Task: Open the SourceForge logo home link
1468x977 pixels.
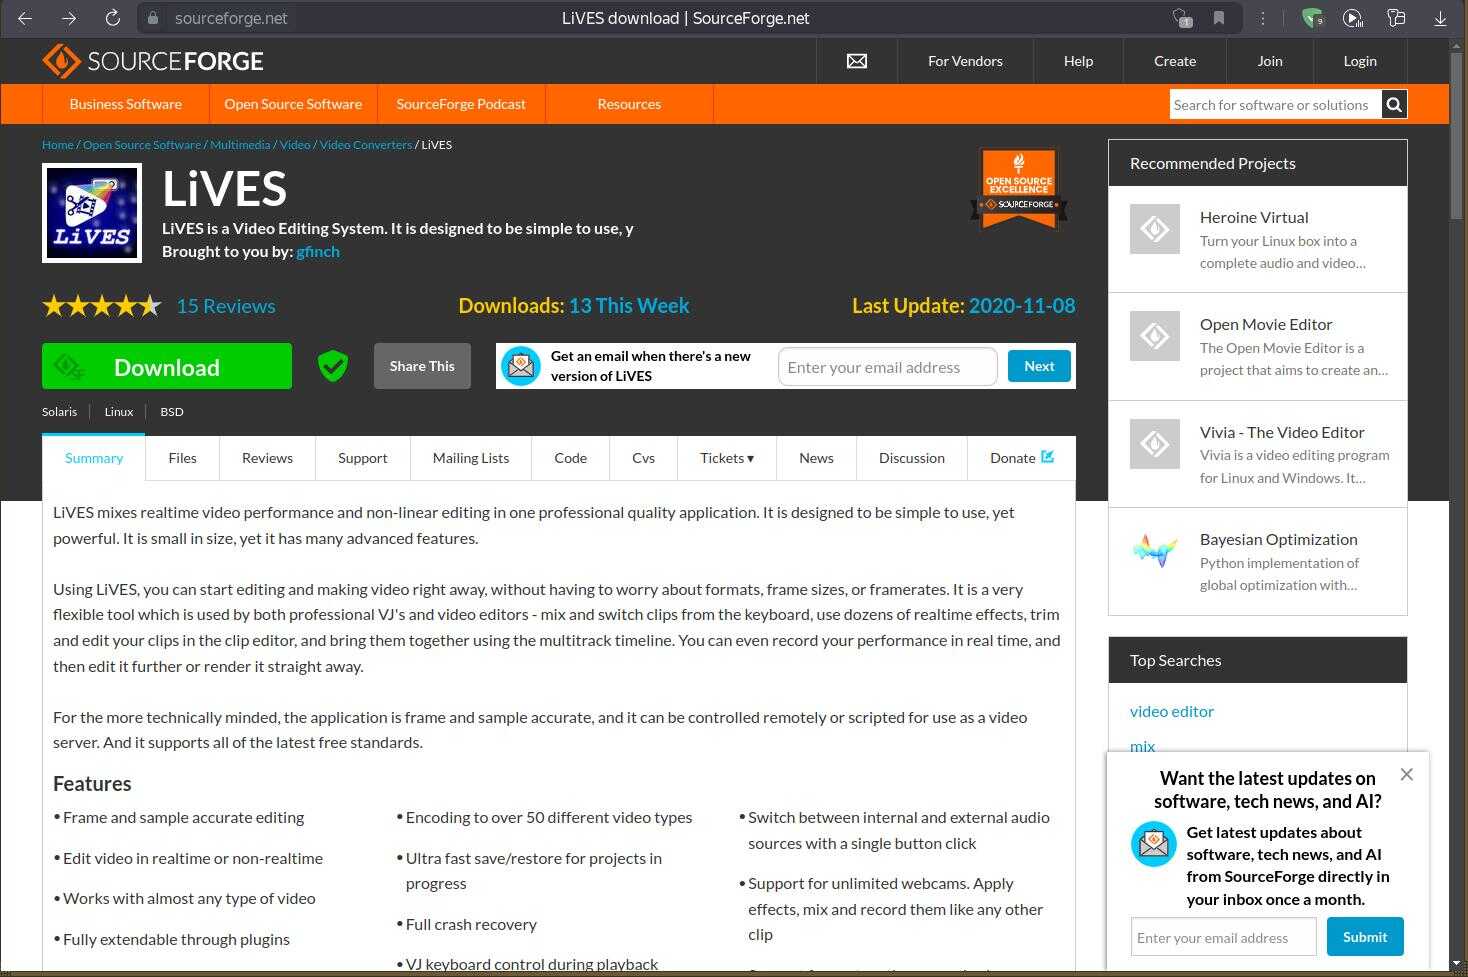Action: click(x=153, y=61)
